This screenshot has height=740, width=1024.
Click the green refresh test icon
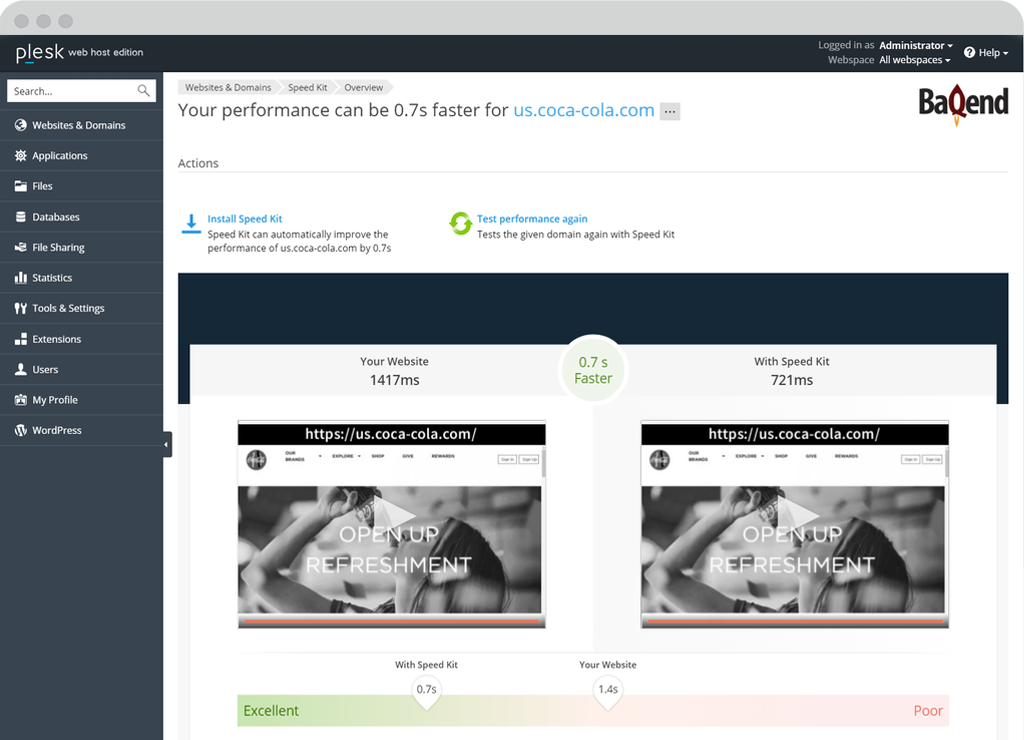click(x=460, y=223)
